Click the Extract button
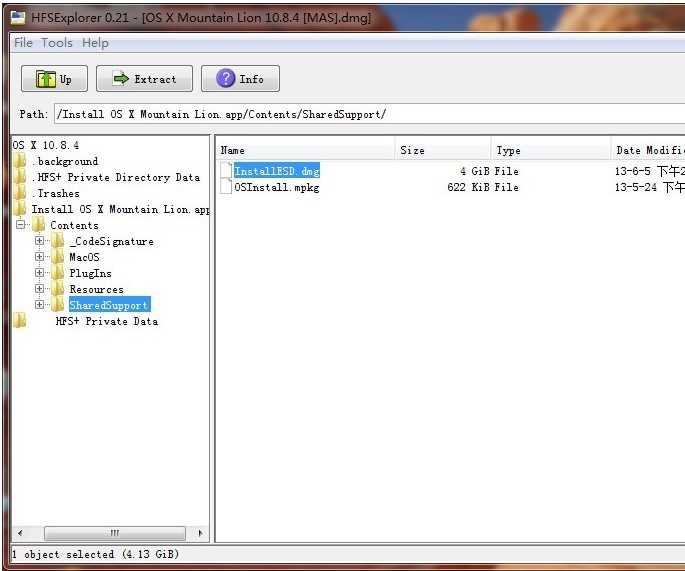Image resolution: width=685 pixels, height=571 pixels. (x=144, y=79)
